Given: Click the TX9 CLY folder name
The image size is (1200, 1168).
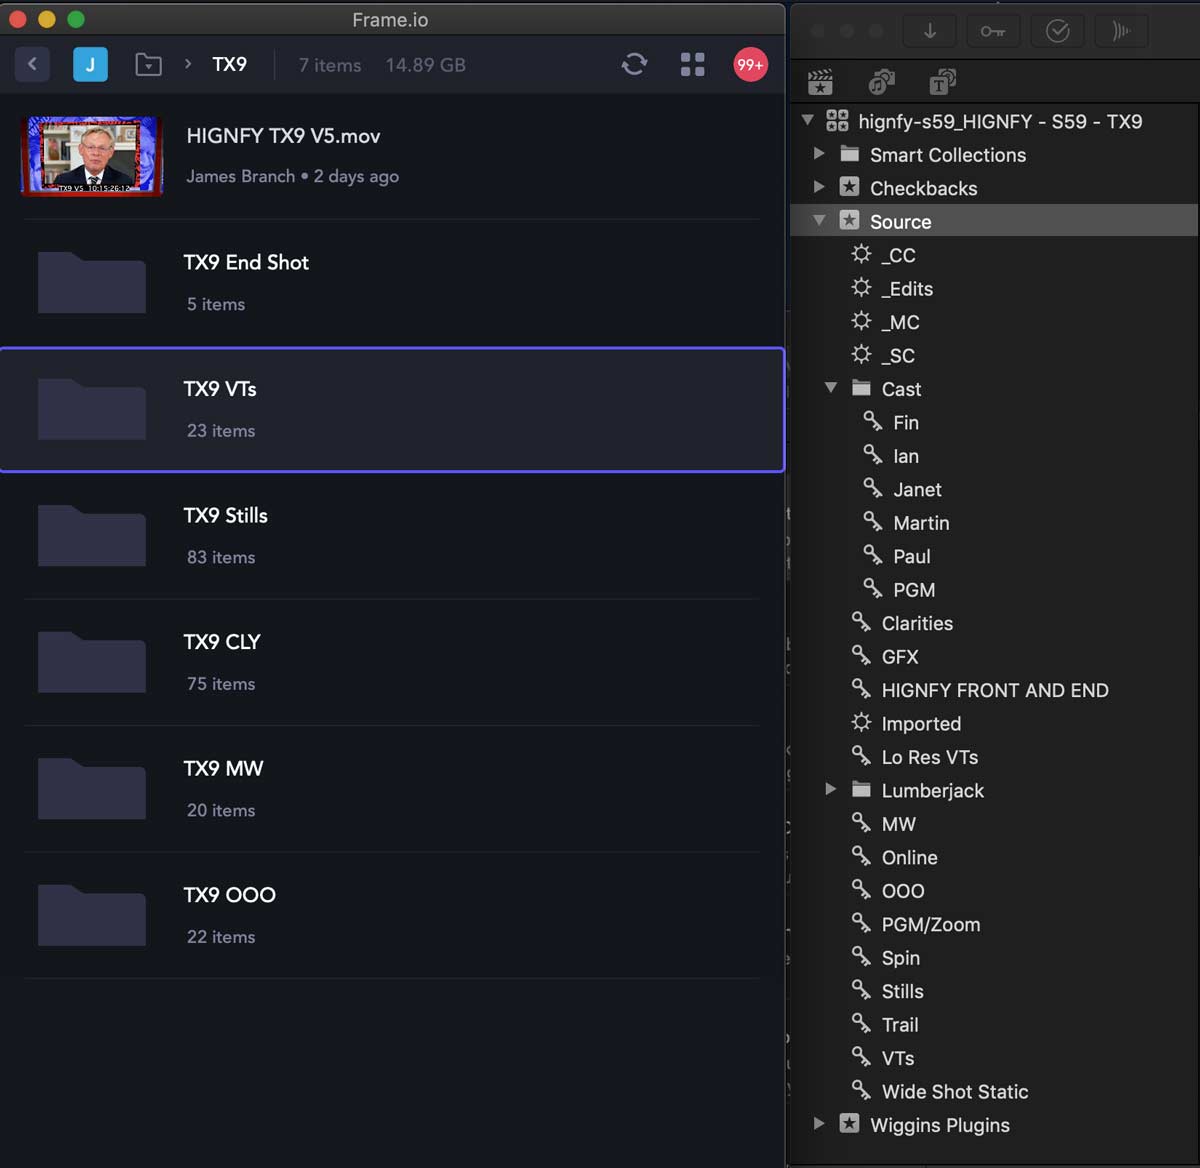Looking at the screenshot, I should click(x=222, y=642).
